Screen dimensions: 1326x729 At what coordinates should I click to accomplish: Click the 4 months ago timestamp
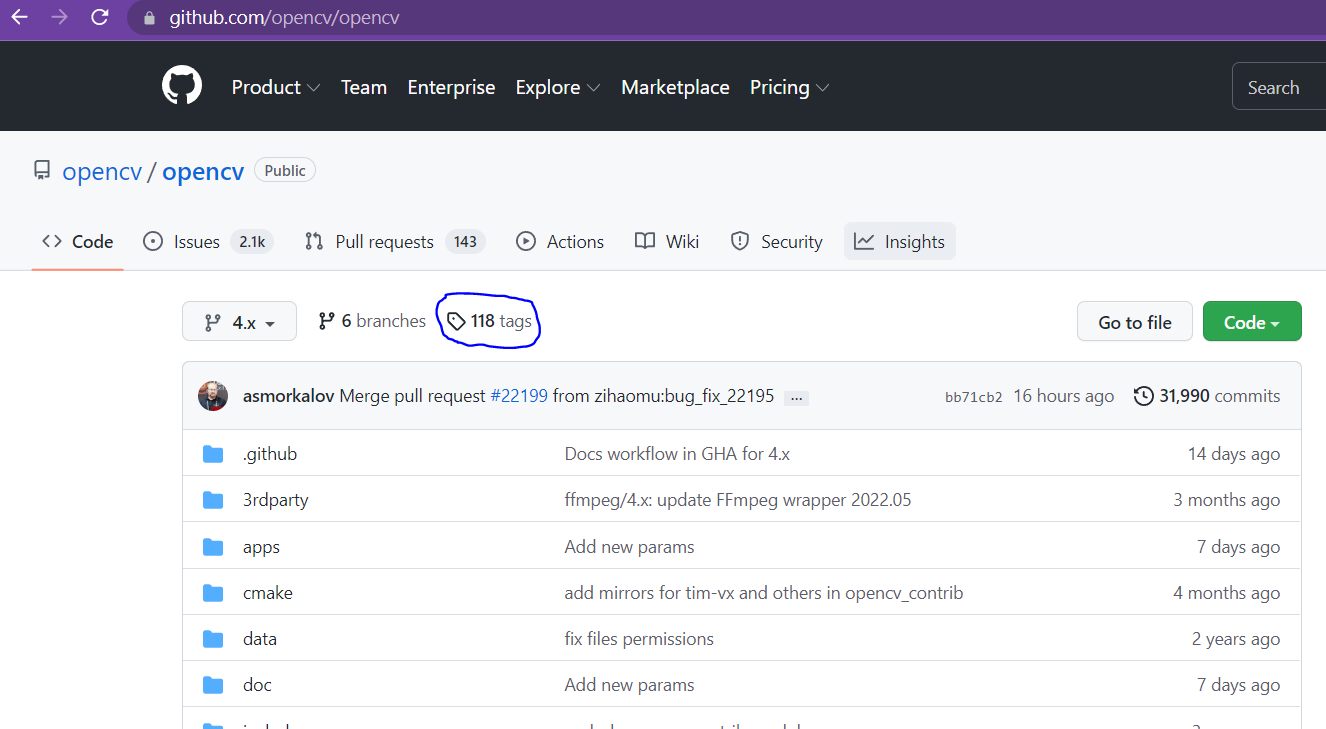[1227, 593]
